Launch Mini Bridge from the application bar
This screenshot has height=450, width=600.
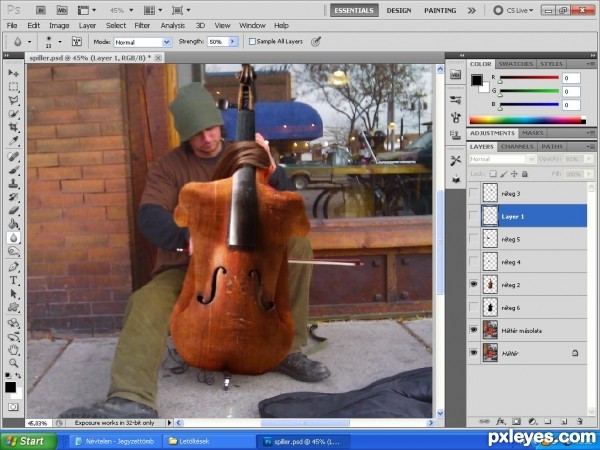[x=62, y=10]
